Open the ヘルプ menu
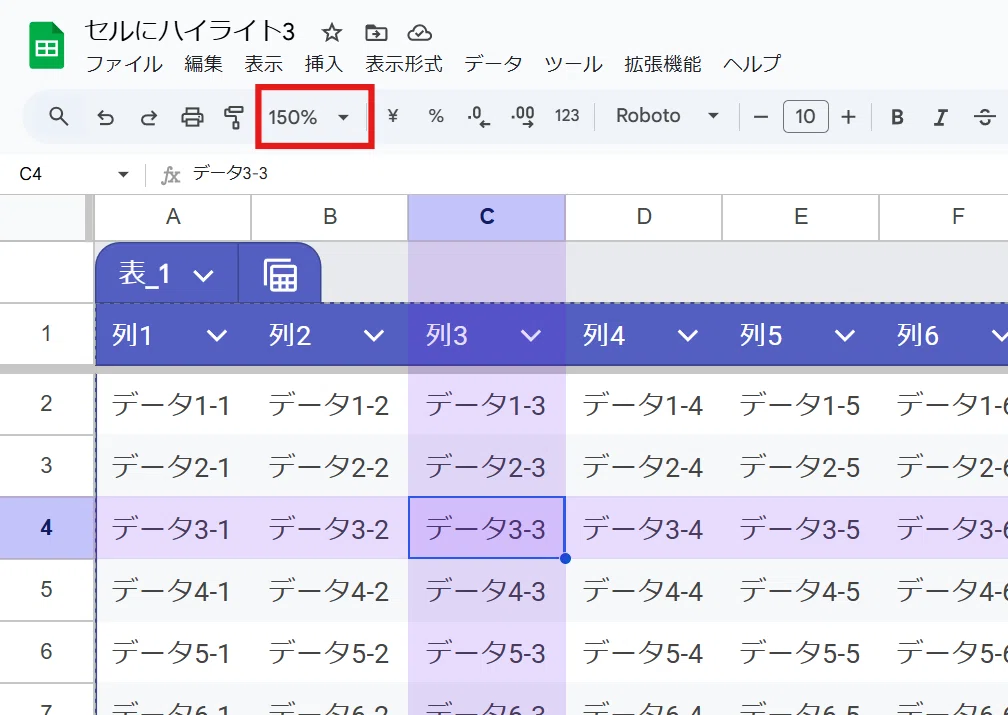This screenshot has width=1008, height=715. pos(752,64)
